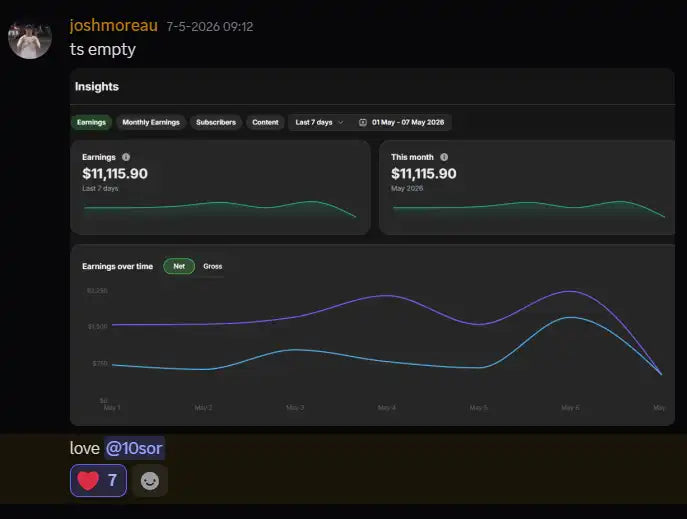Image resolution: width=687 pixels, height=519 pixels.
Task: Click the chevron next to Last 7 days
Action: [341, 122]
